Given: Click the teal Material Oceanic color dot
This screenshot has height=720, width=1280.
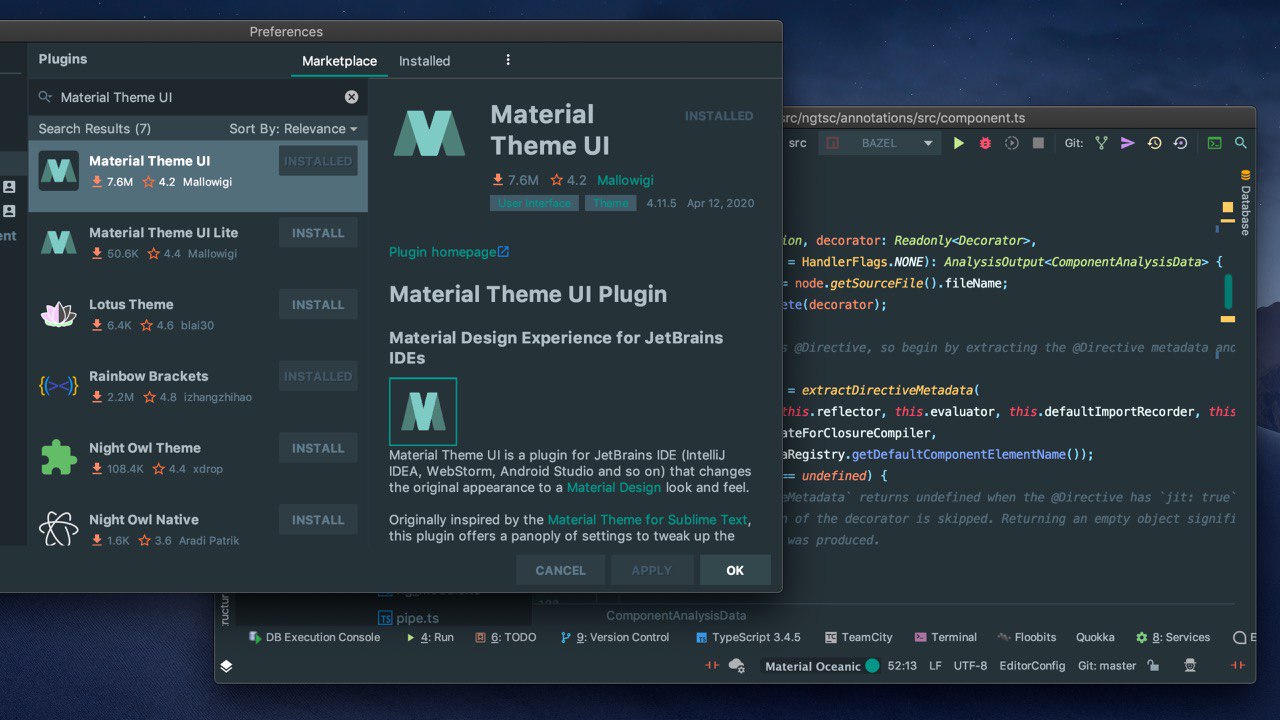Looking at the screenshot, I should click(x=872, y=666).
